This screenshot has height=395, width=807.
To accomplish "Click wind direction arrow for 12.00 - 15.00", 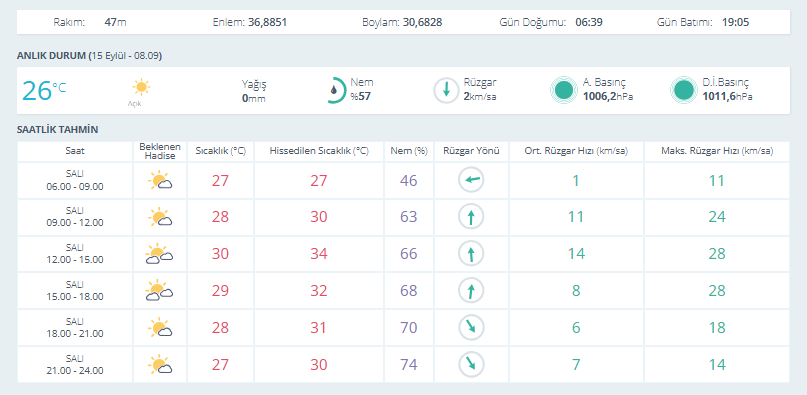I will click(471, 254).
